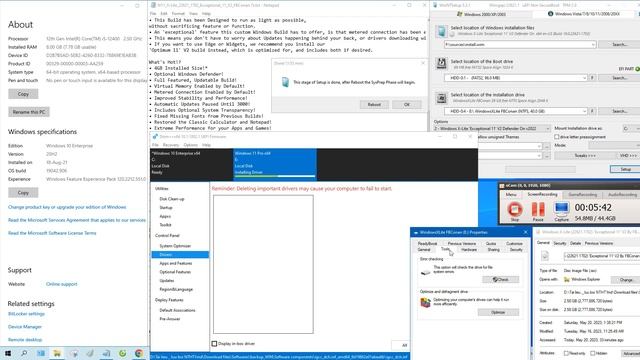The width and height of the screenshot is (640, 360).
Task: Click the disc icon under installation files label
Action: (x=452, y=34)
